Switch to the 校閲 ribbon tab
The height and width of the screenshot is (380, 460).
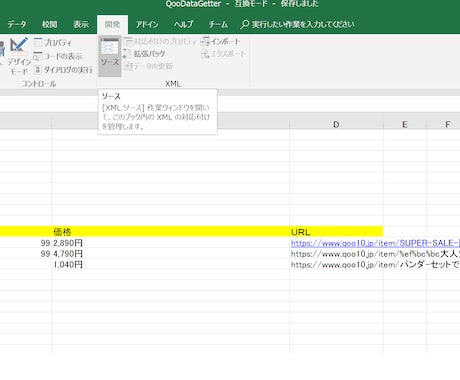pyautogui.click(x=49, y=24)
